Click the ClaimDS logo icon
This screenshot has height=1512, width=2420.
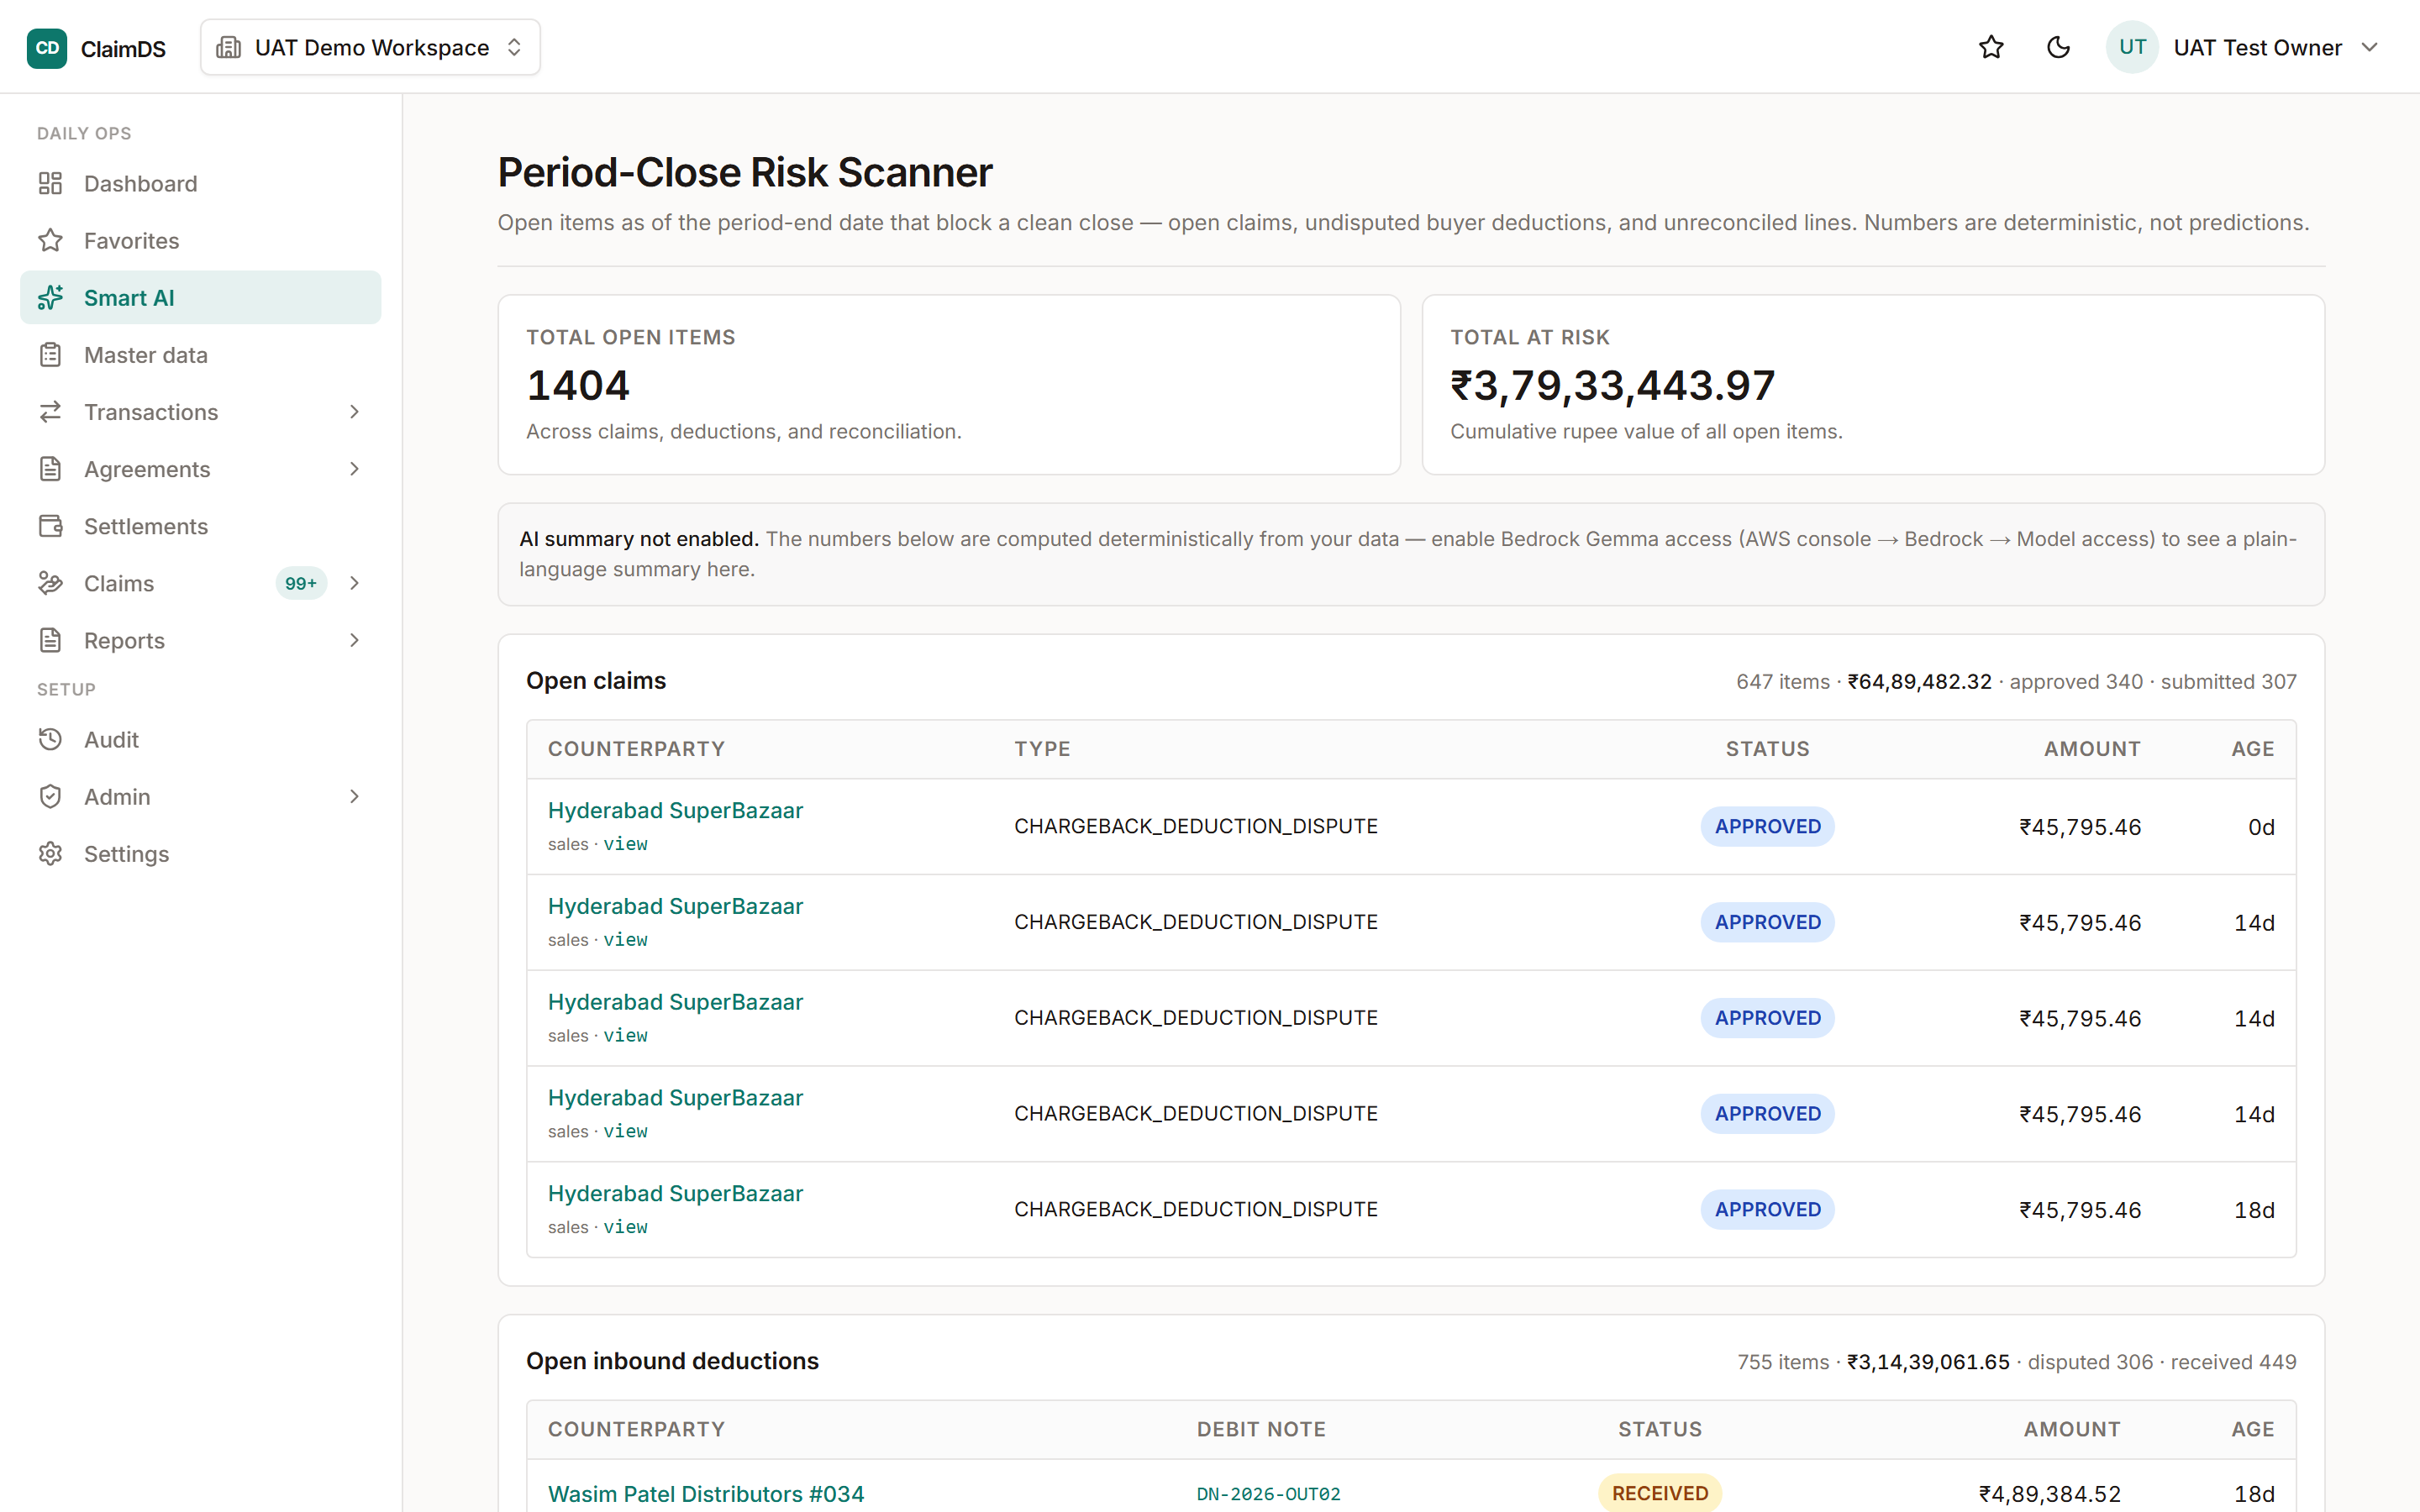[47, 48]
